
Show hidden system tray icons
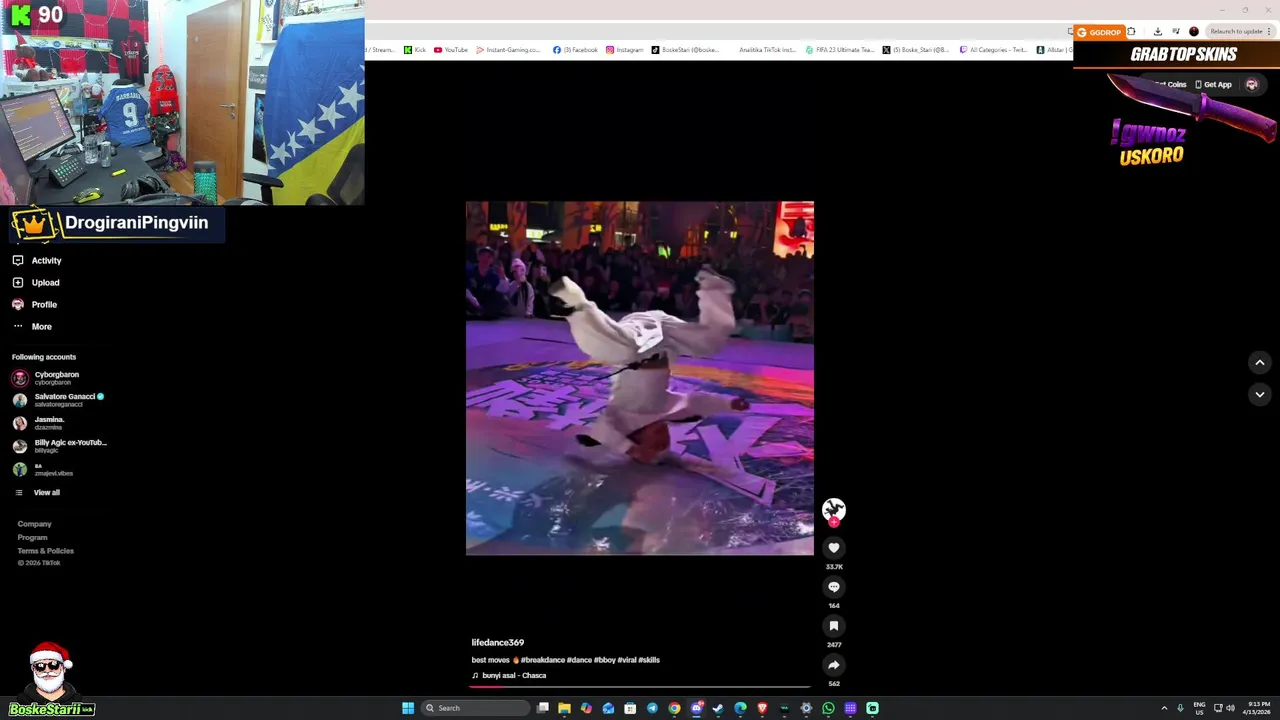pyautogui.click(x=1164, y=708)
